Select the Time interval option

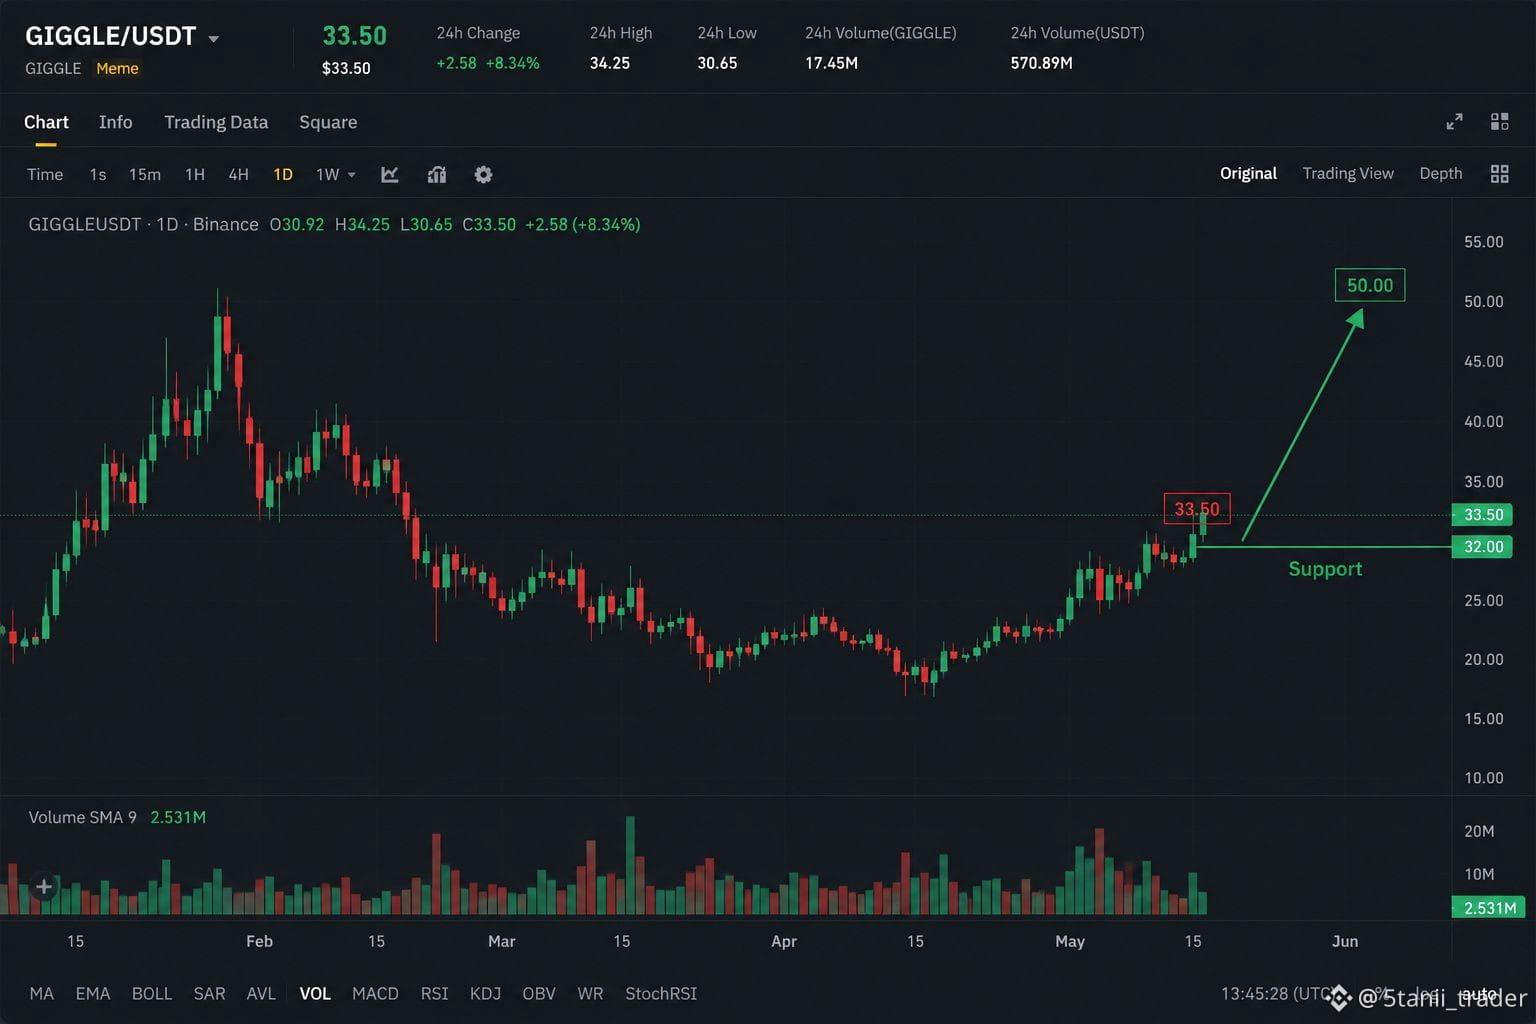45,174
